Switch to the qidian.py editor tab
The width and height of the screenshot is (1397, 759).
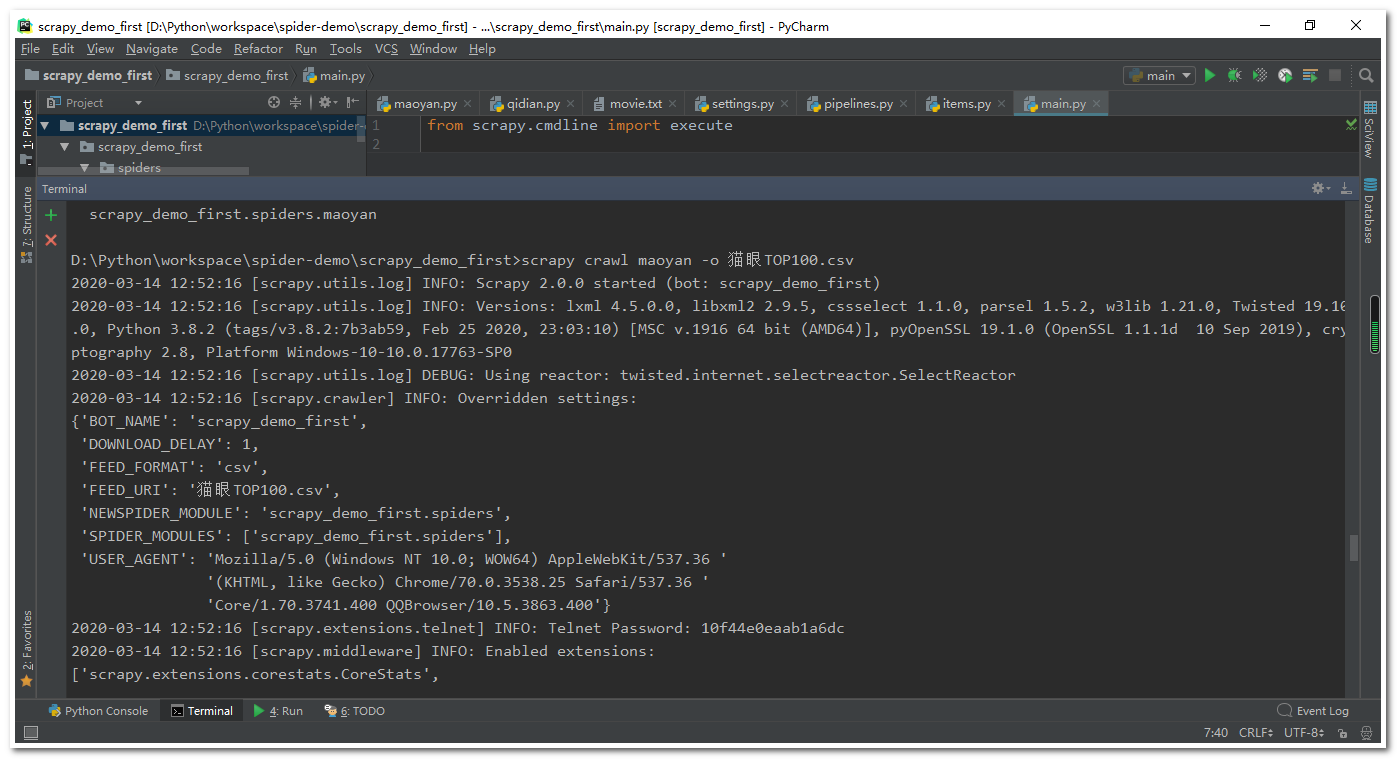[534, 104]
